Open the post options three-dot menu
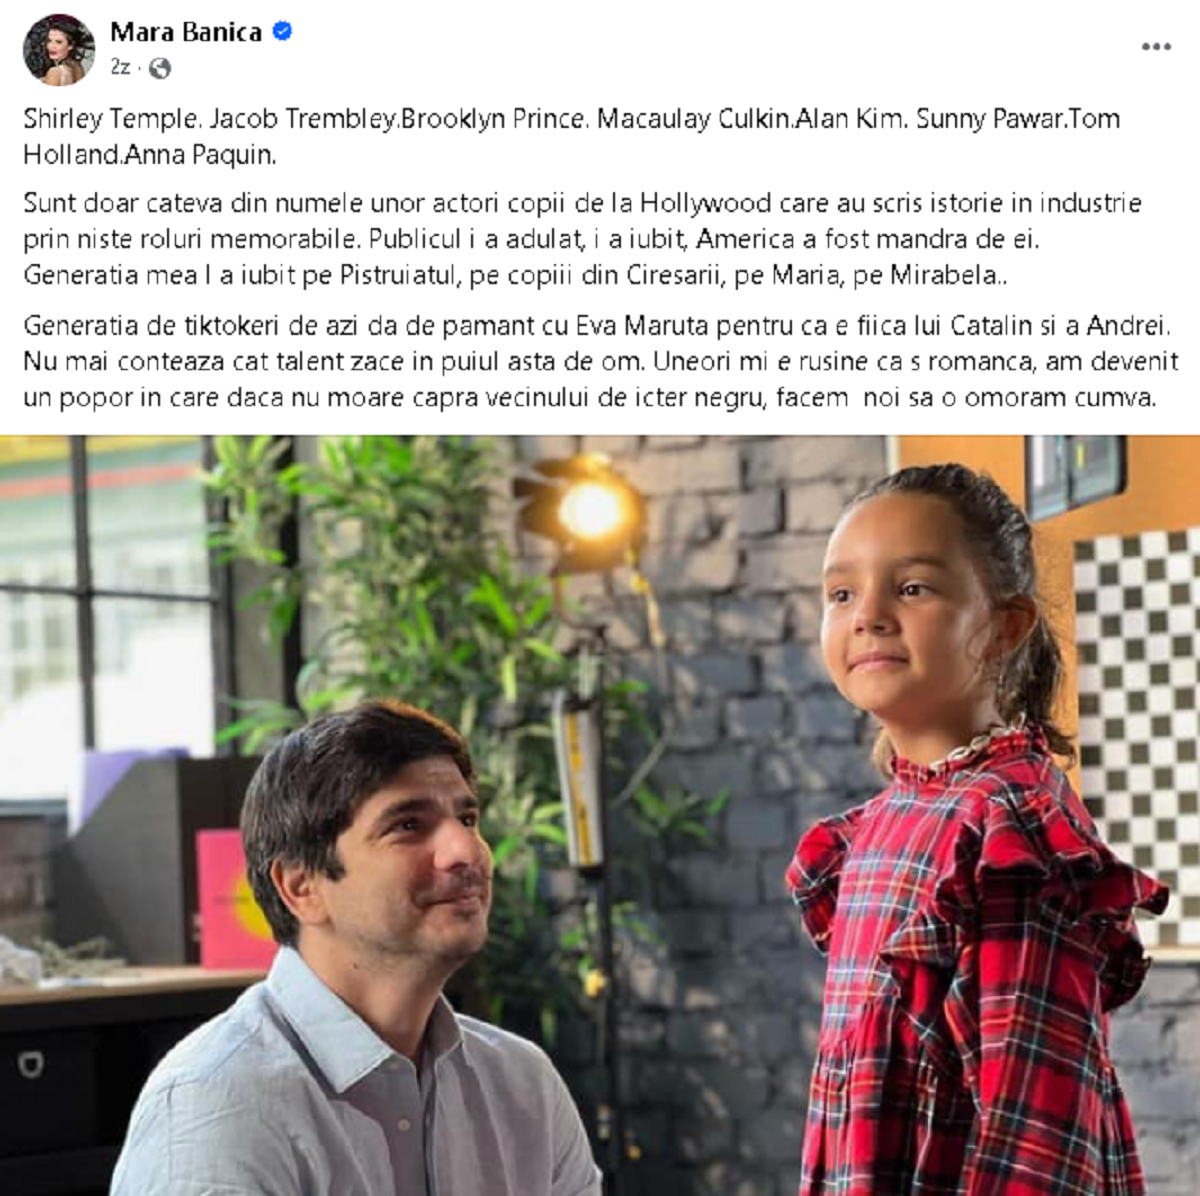The width and height of the screenshot is (1200, 1196). coord(1156,47)
